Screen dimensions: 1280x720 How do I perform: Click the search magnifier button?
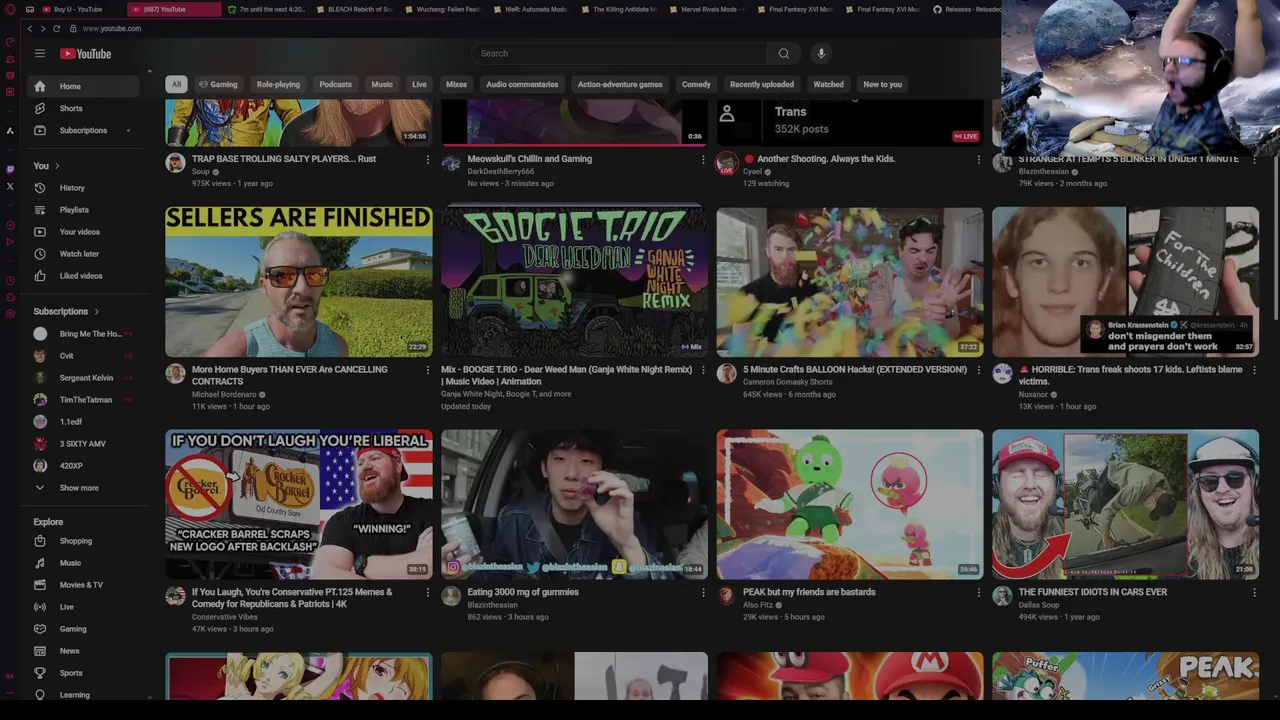click(x=784, y=53)
